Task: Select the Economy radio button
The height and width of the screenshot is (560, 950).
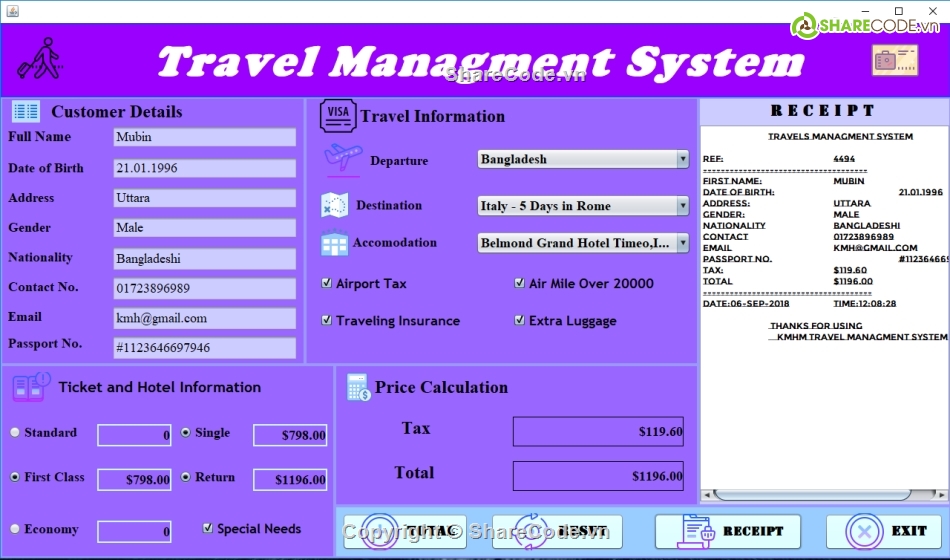Action: tap(15, 529)
